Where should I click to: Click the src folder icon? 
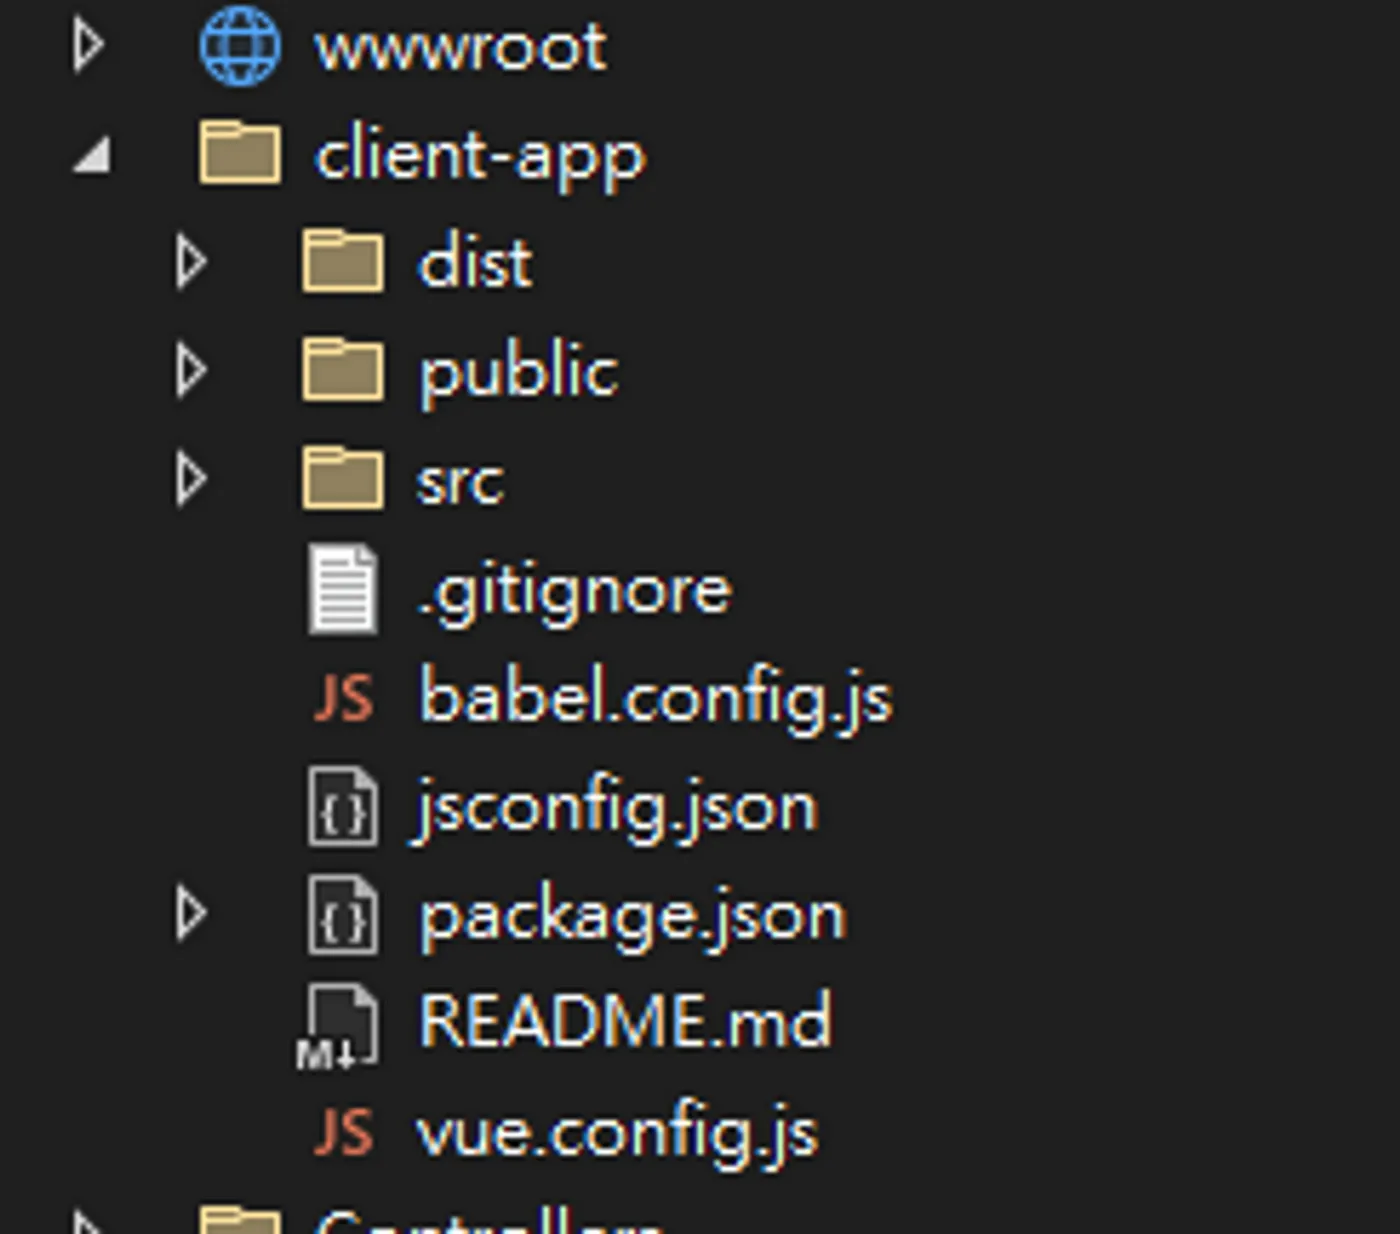click(x=343, y=478)
